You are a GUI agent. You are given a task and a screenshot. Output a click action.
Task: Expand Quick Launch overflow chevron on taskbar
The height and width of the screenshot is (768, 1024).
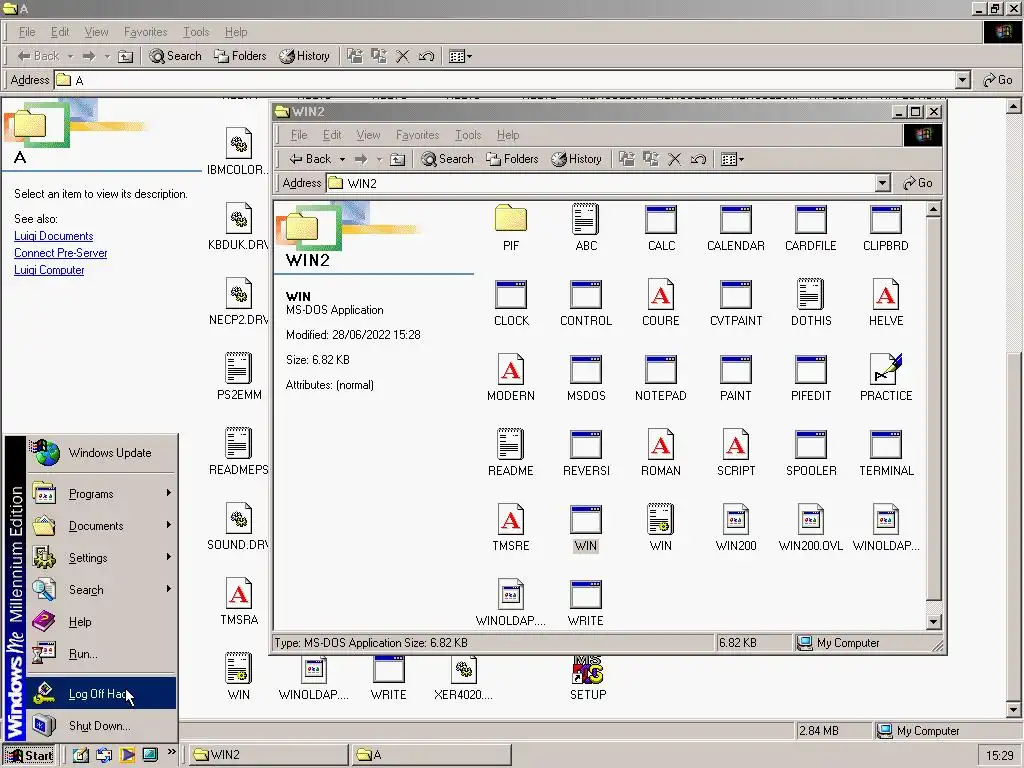pos(171,752)
